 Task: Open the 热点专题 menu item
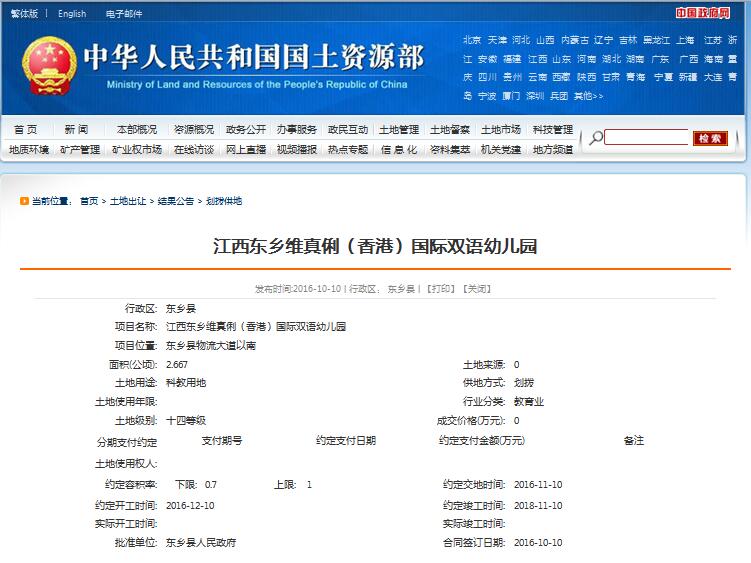(348, 149)
